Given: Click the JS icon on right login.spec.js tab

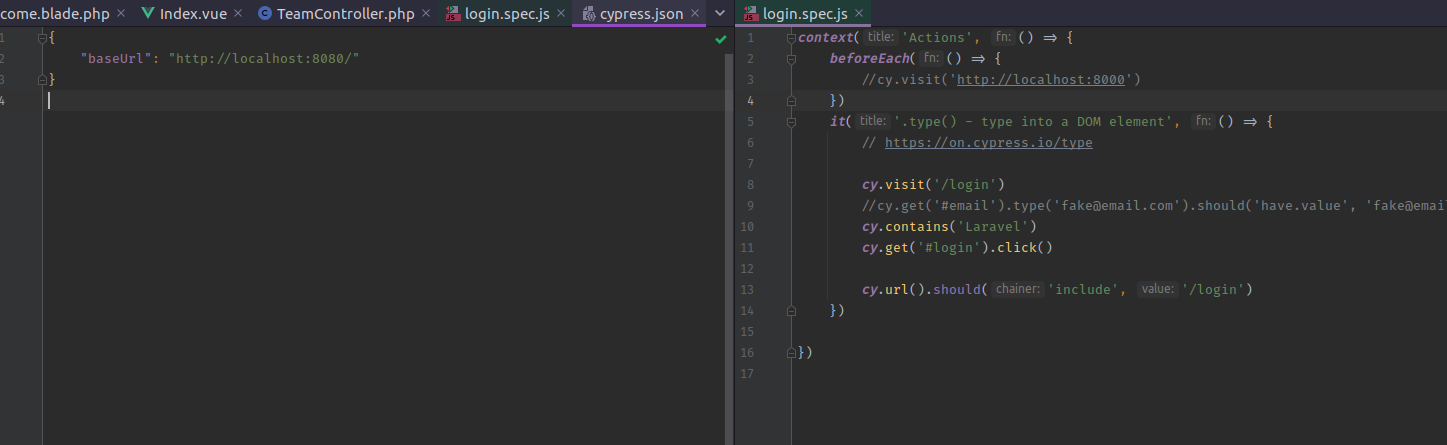Looking at the screenshot, I should pyautogui.click(x=749, y=14).
